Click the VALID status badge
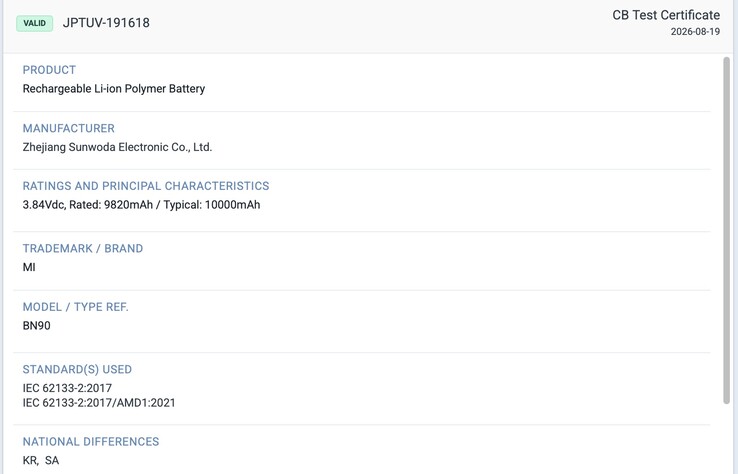 [34, 23]
